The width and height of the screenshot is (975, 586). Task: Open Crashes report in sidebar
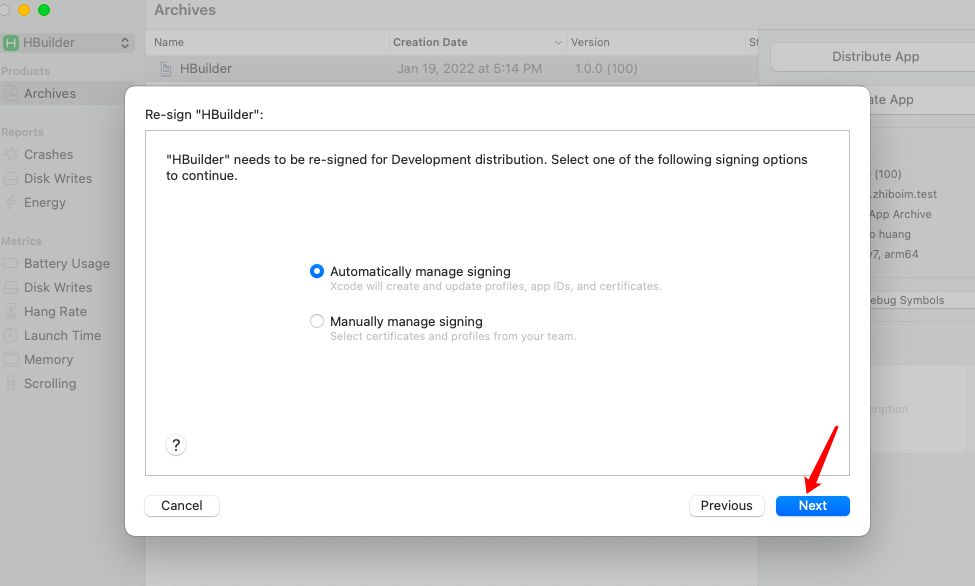pyautogui.click(x=49, y=154)
